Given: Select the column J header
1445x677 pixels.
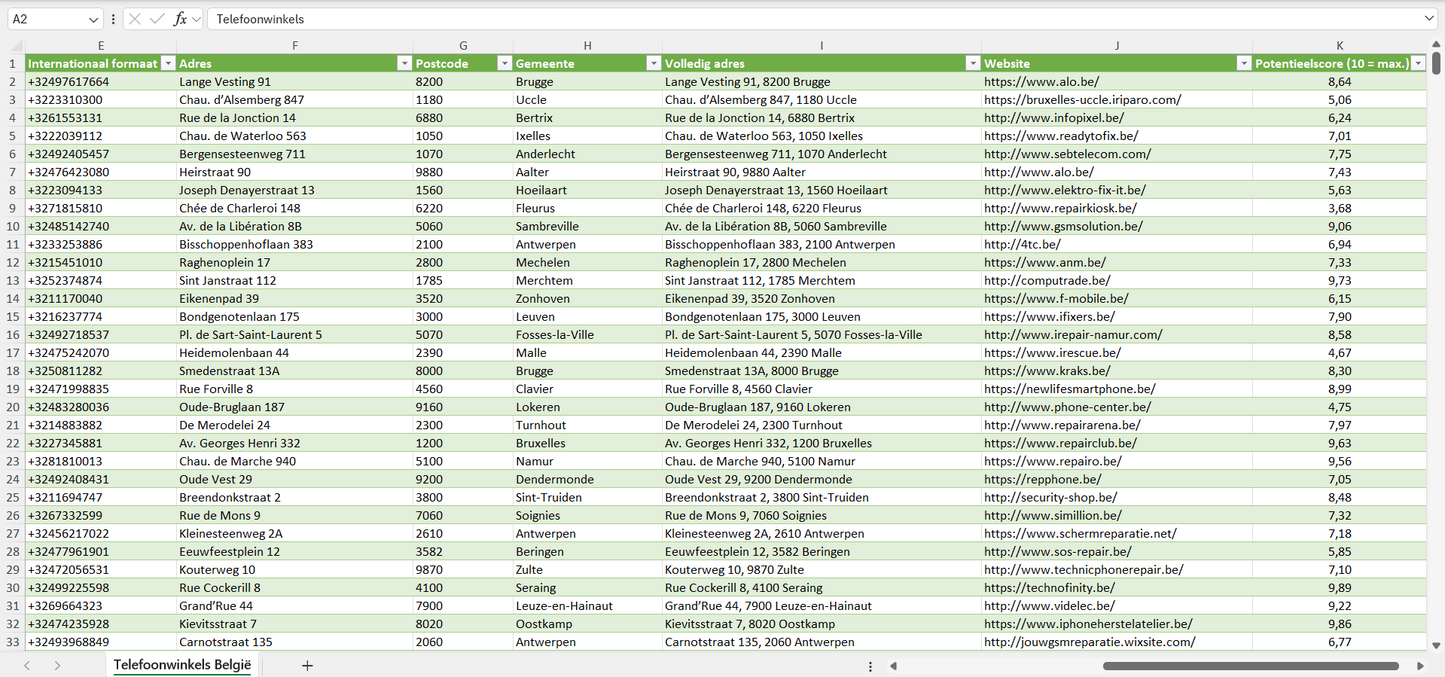Looking at the screenshot, I should point(1116,46).
